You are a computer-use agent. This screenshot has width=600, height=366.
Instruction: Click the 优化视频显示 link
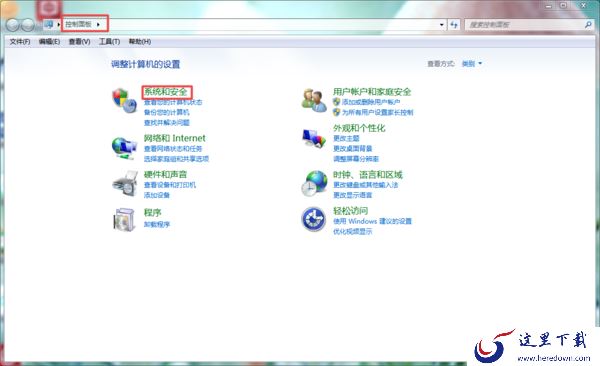point(352,231)
